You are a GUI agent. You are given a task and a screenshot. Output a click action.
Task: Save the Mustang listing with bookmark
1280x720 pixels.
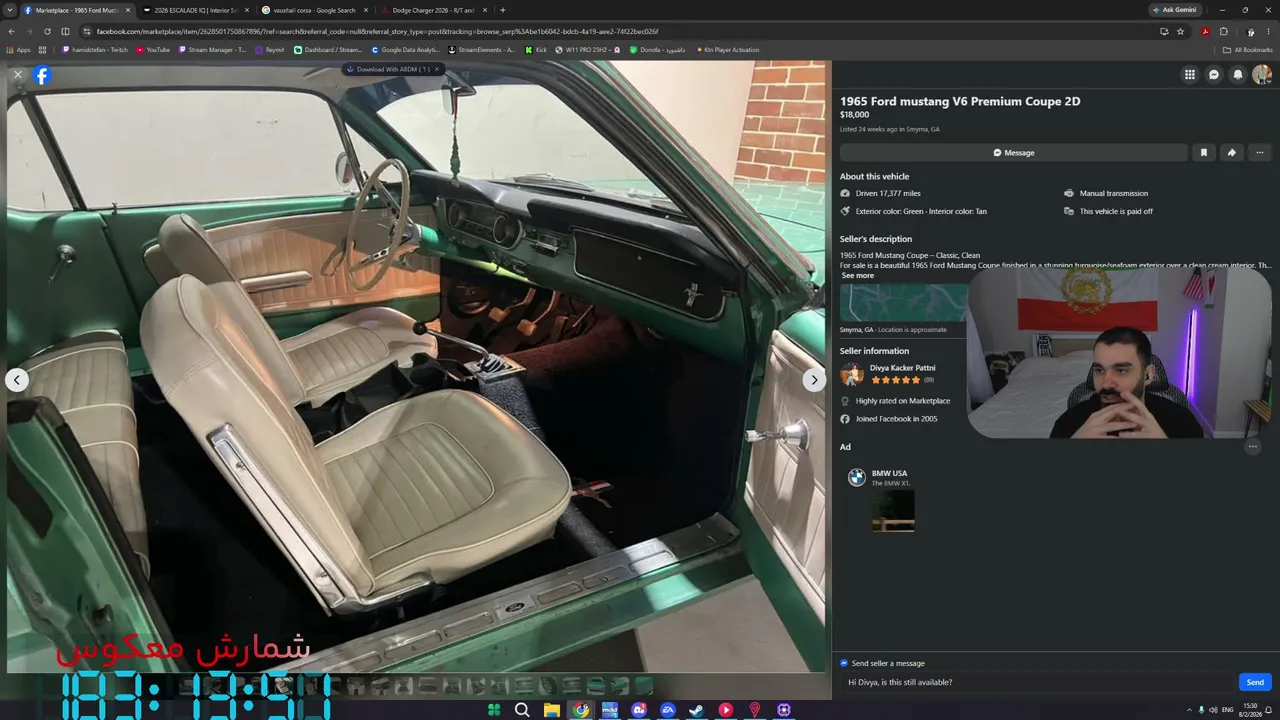1204,153
